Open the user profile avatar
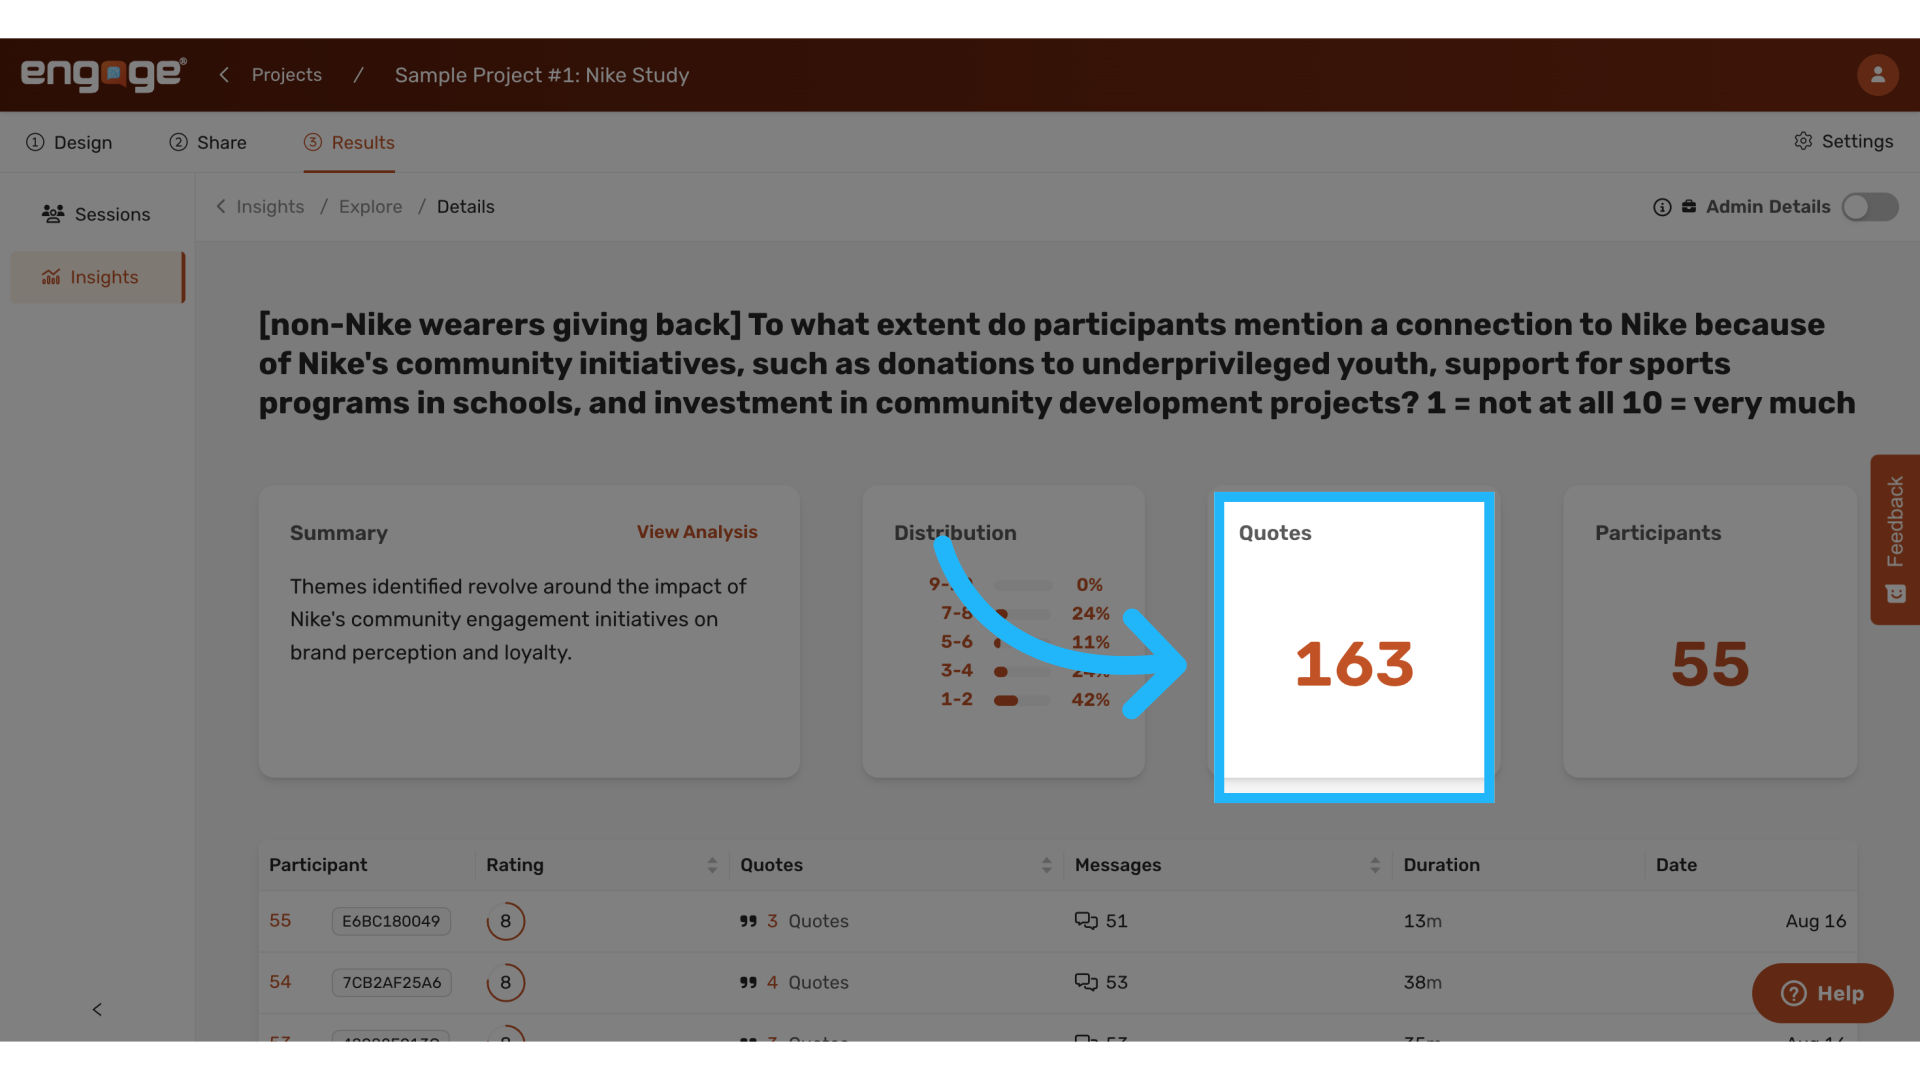Image resolution: width=1920 pixels, height=1080 pixels. 1877,75
